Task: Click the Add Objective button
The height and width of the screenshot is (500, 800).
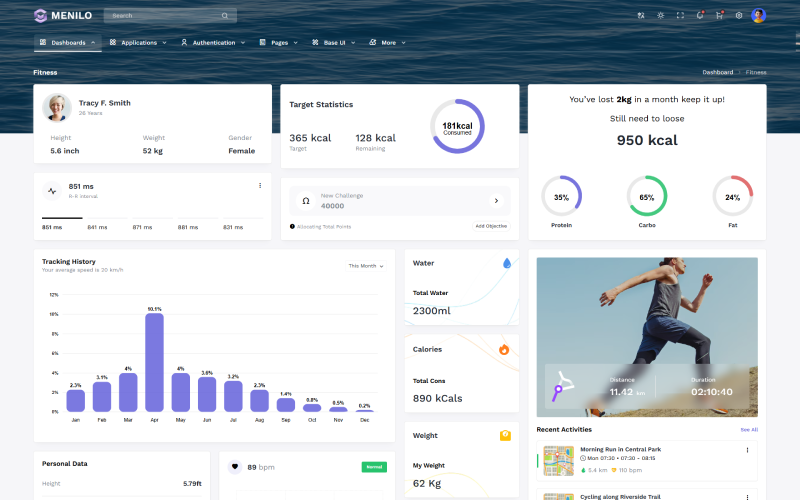Action: [491, 227]
